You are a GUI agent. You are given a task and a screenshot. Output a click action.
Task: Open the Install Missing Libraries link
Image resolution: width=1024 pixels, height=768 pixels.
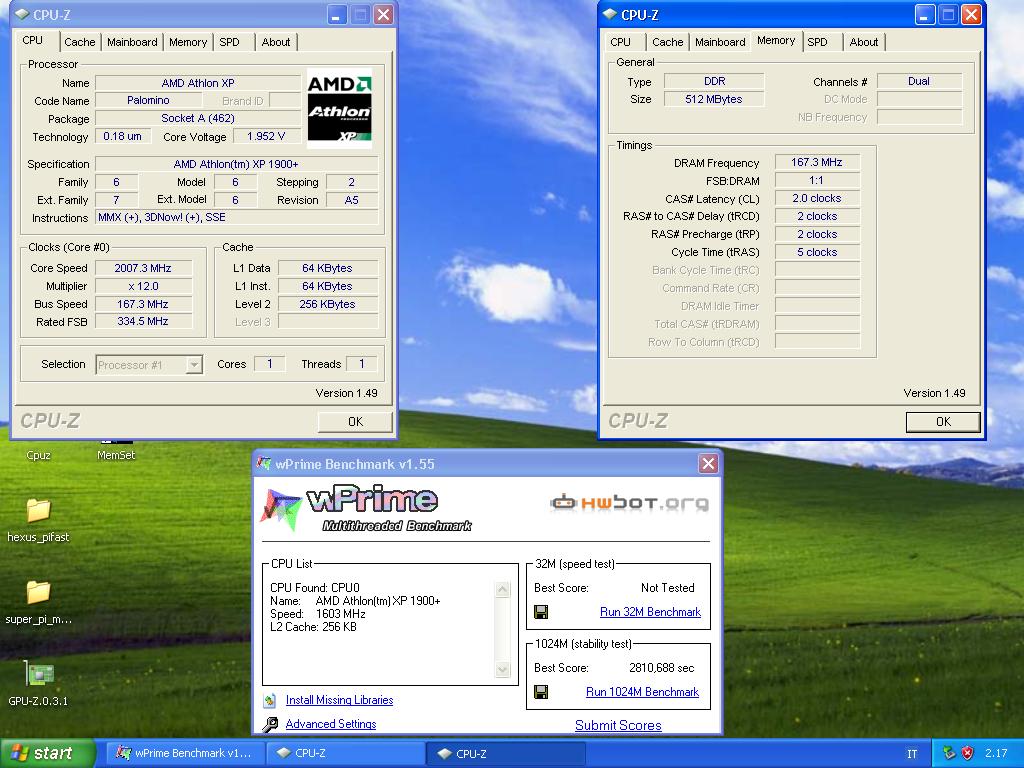(339, 700)
